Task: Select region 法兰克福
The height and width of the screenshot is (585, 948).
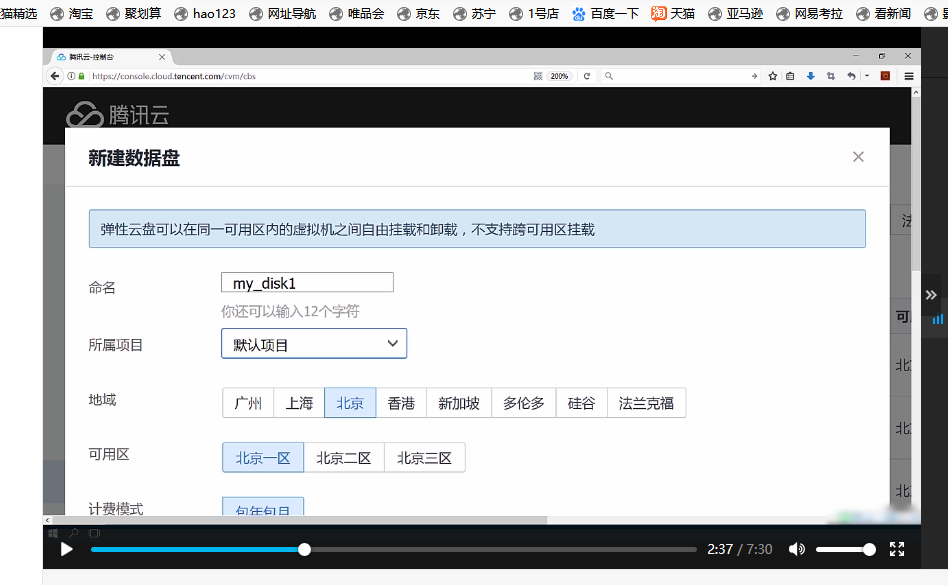Action: [x=646, y=402]
